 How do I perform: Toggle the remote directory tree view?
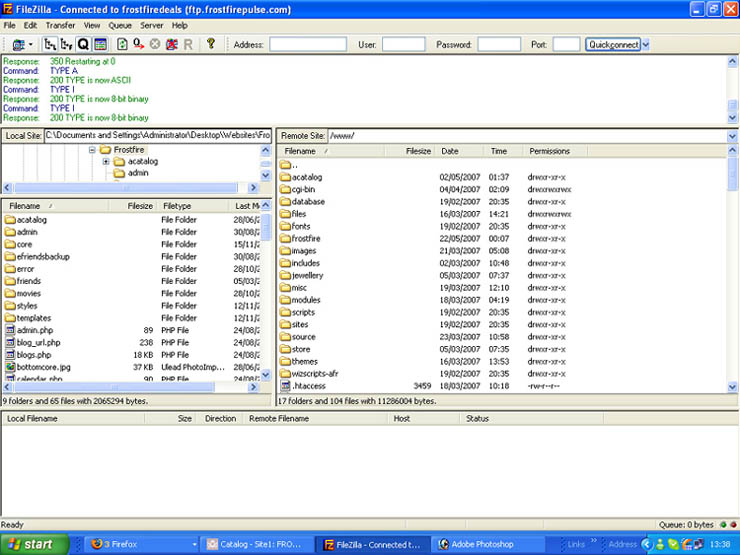pos(67,44)
